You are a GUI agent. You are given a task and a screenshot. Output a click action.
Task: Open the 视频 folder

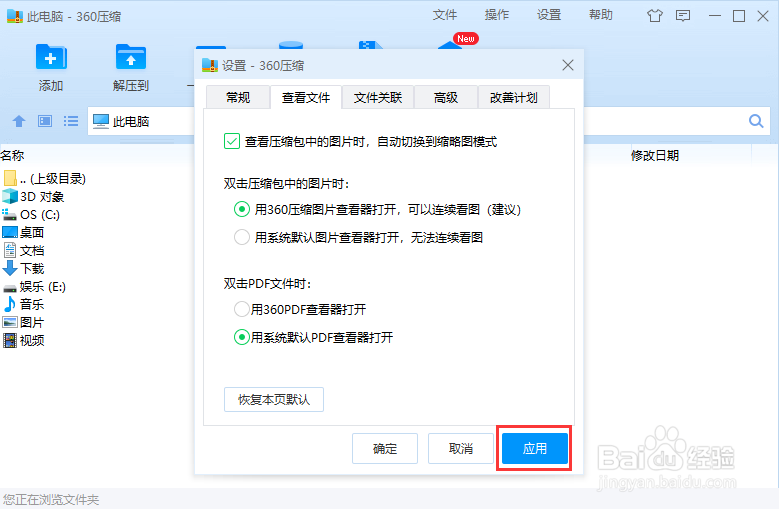(23, 340)
